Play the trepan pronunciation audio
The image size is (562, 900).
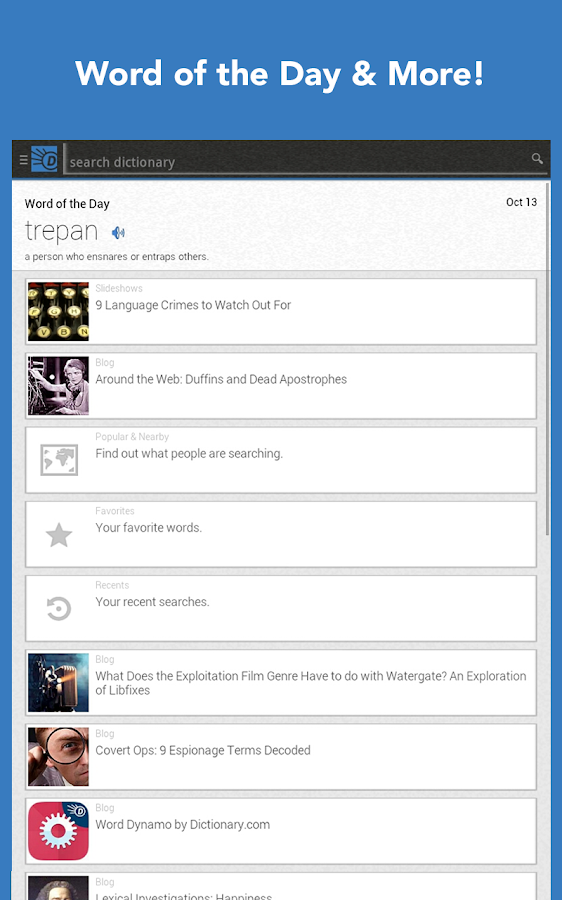[118, 232]
